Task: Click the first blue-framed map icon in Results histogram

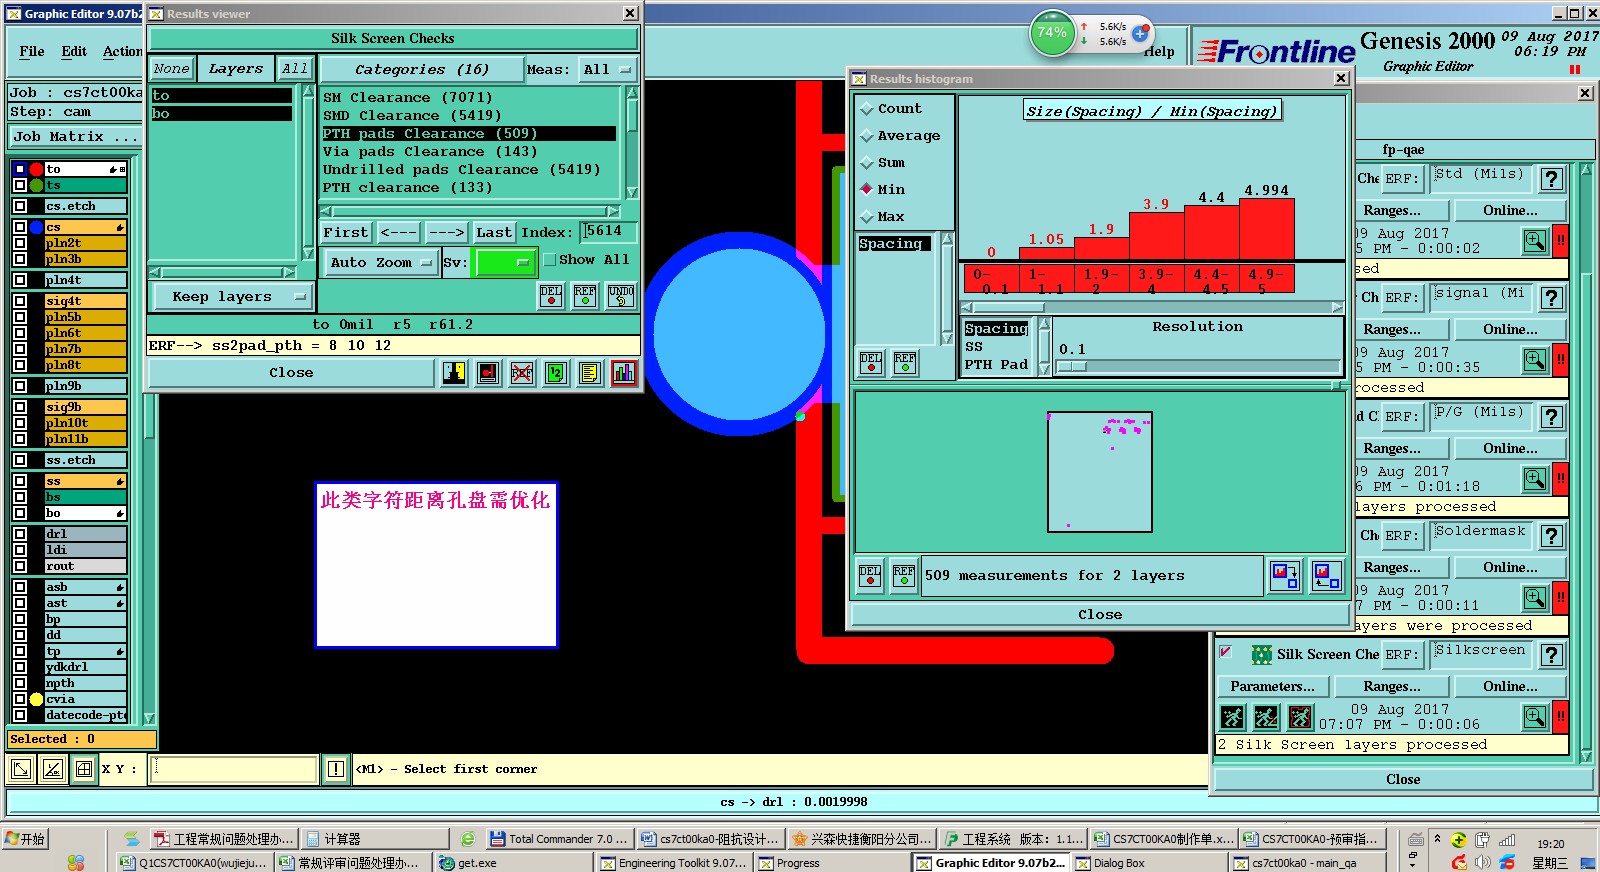Action: tap(1284, 576)
